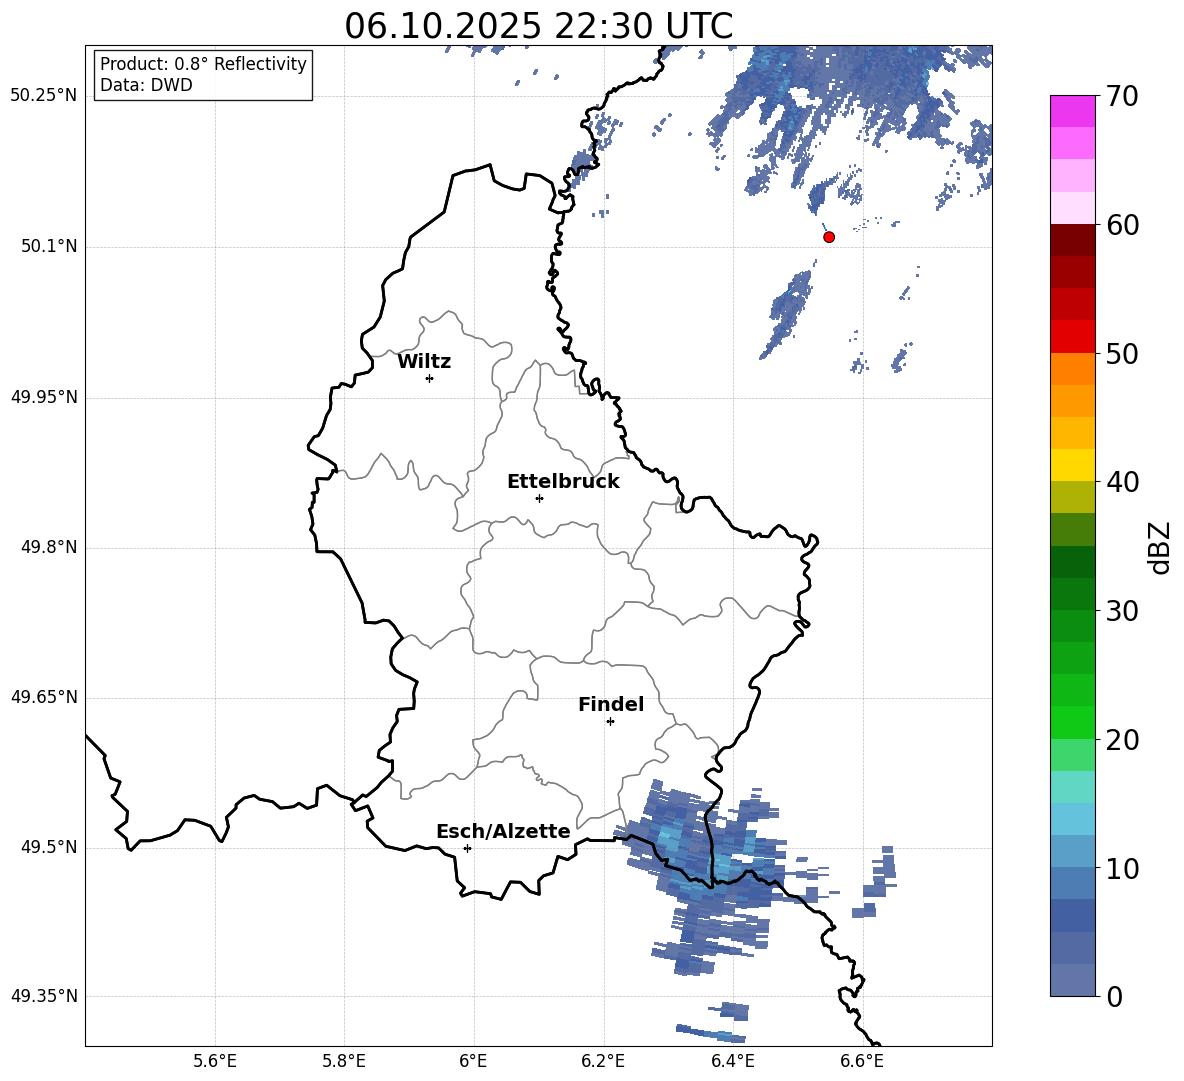Viewport: 1184px width, 1081px height.
Task: Click the 70 label on the colorbar
Action: click(1122, 97)
